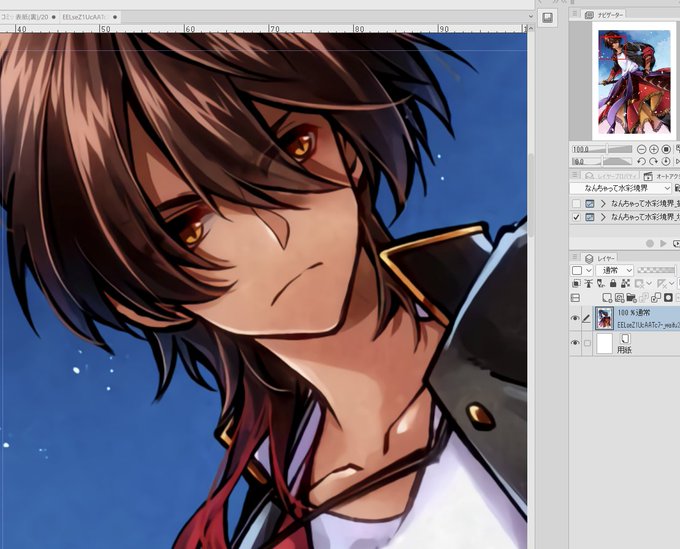Toggle set as reference layer lighthouse icon
This screenshot has width=680, height=549.
coord(588,284)
